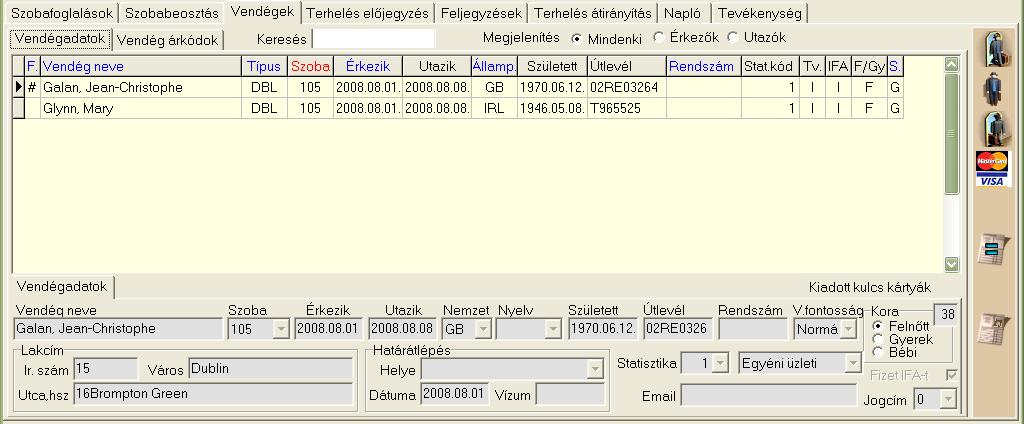Click the IRL nationality cell

coord(494,108)
